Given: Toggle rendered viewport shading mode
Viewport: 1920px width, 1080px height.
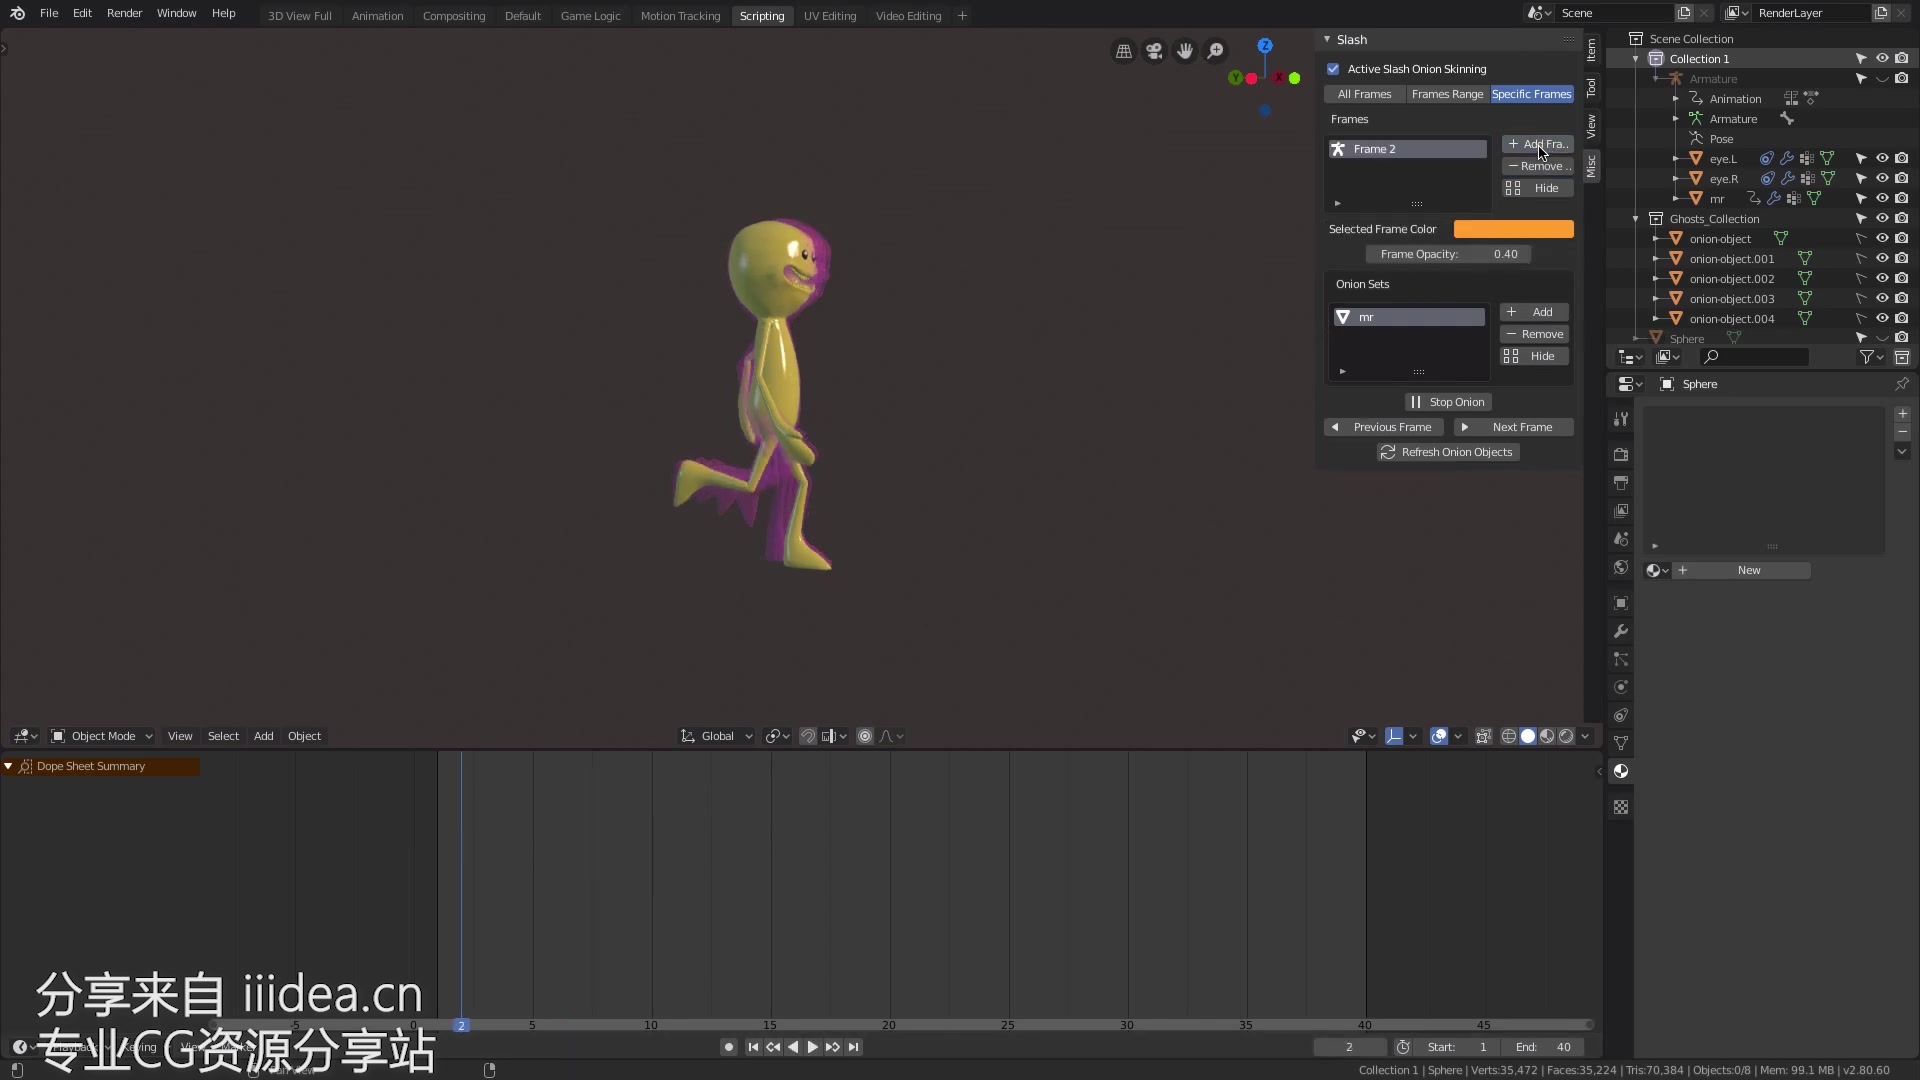Looking at the screenshot, I should pyautogui.click(x=1565, y=736).
